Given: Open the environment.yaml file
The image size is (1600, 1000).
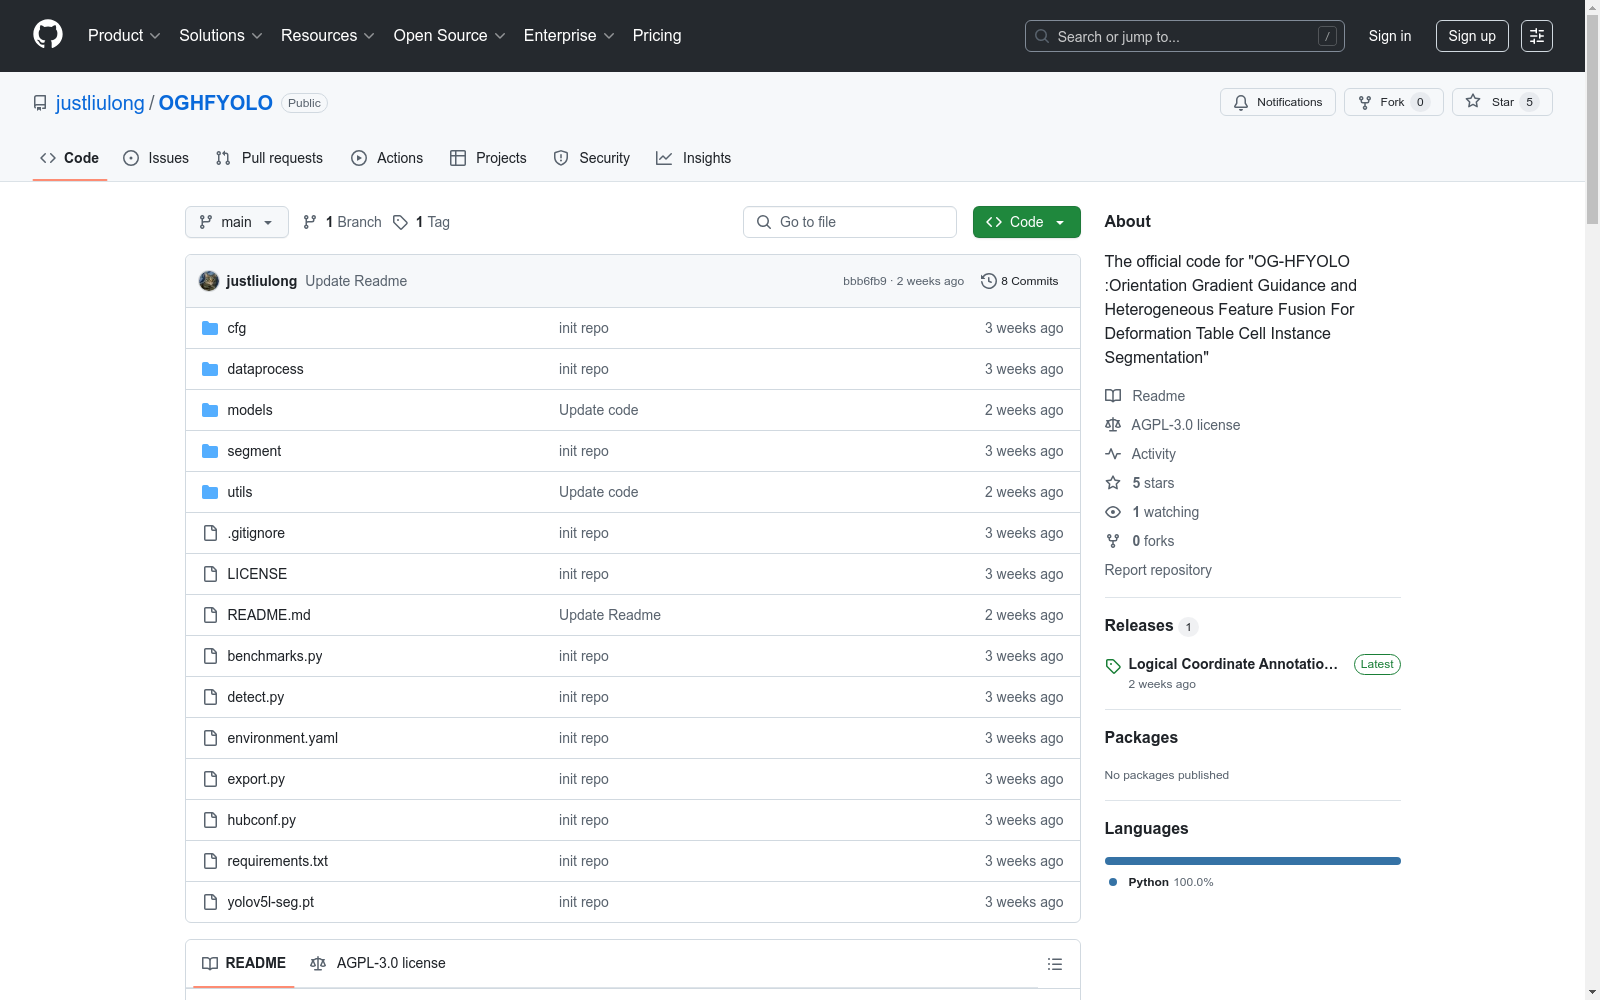Looking at the screenshot, I should [283, 738].
